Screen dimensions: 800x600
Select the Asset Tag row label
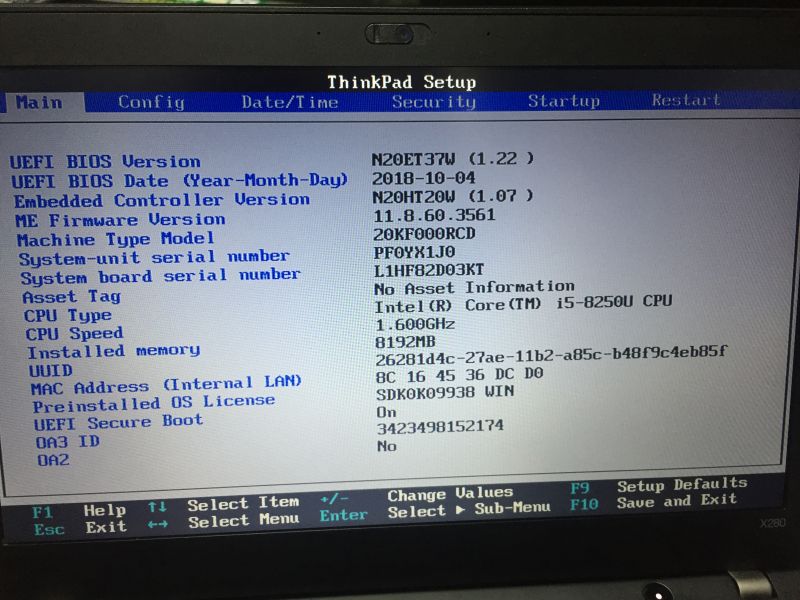point(71,296)
